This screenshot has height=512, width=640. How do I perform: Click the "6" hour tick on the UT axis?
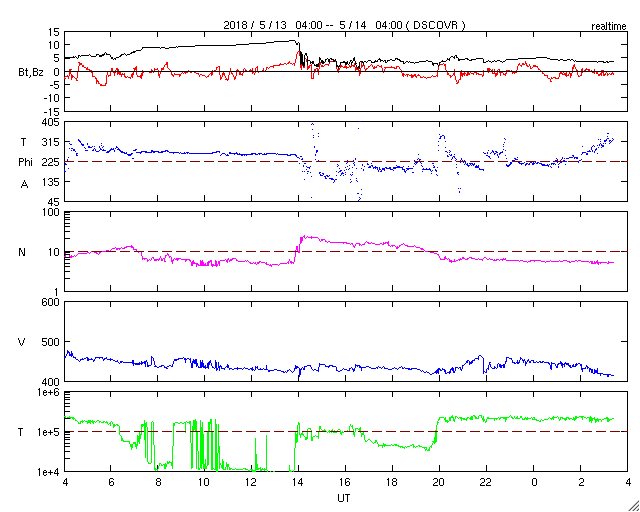tap(111, 482)
